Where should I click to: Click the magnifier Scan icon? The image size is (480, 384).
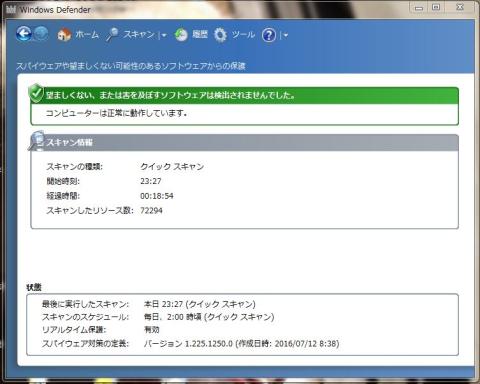[112, 34]
